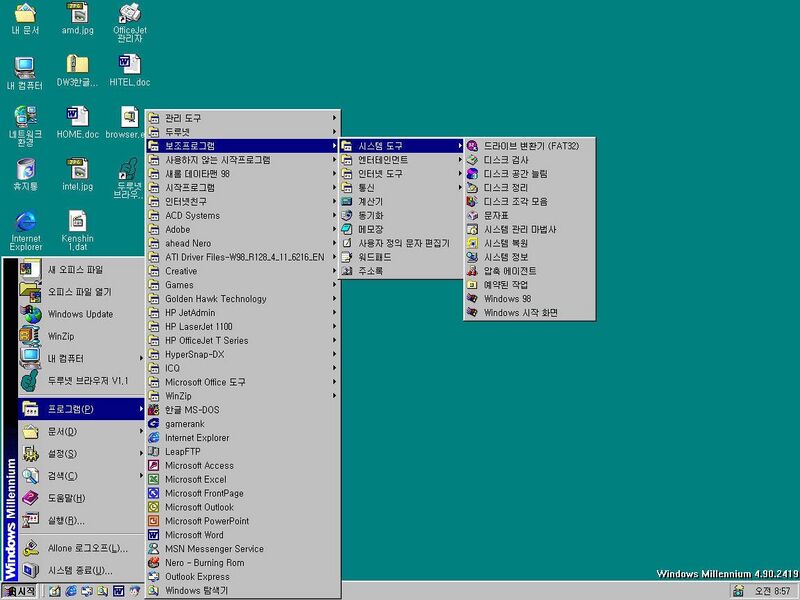Open 내 컴퓨터 desktop icon
800x600 pixels.
[x=25, y=73]
